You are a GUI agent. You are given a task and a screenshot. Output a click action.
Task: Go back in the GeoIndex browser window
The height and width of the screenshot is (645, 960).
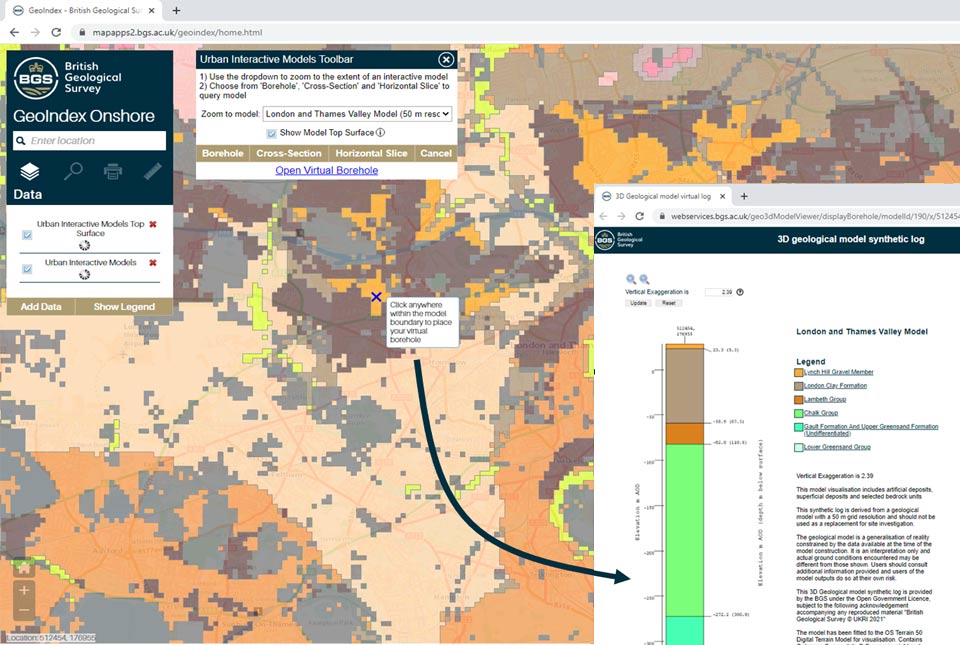click(x=14, y=32)
